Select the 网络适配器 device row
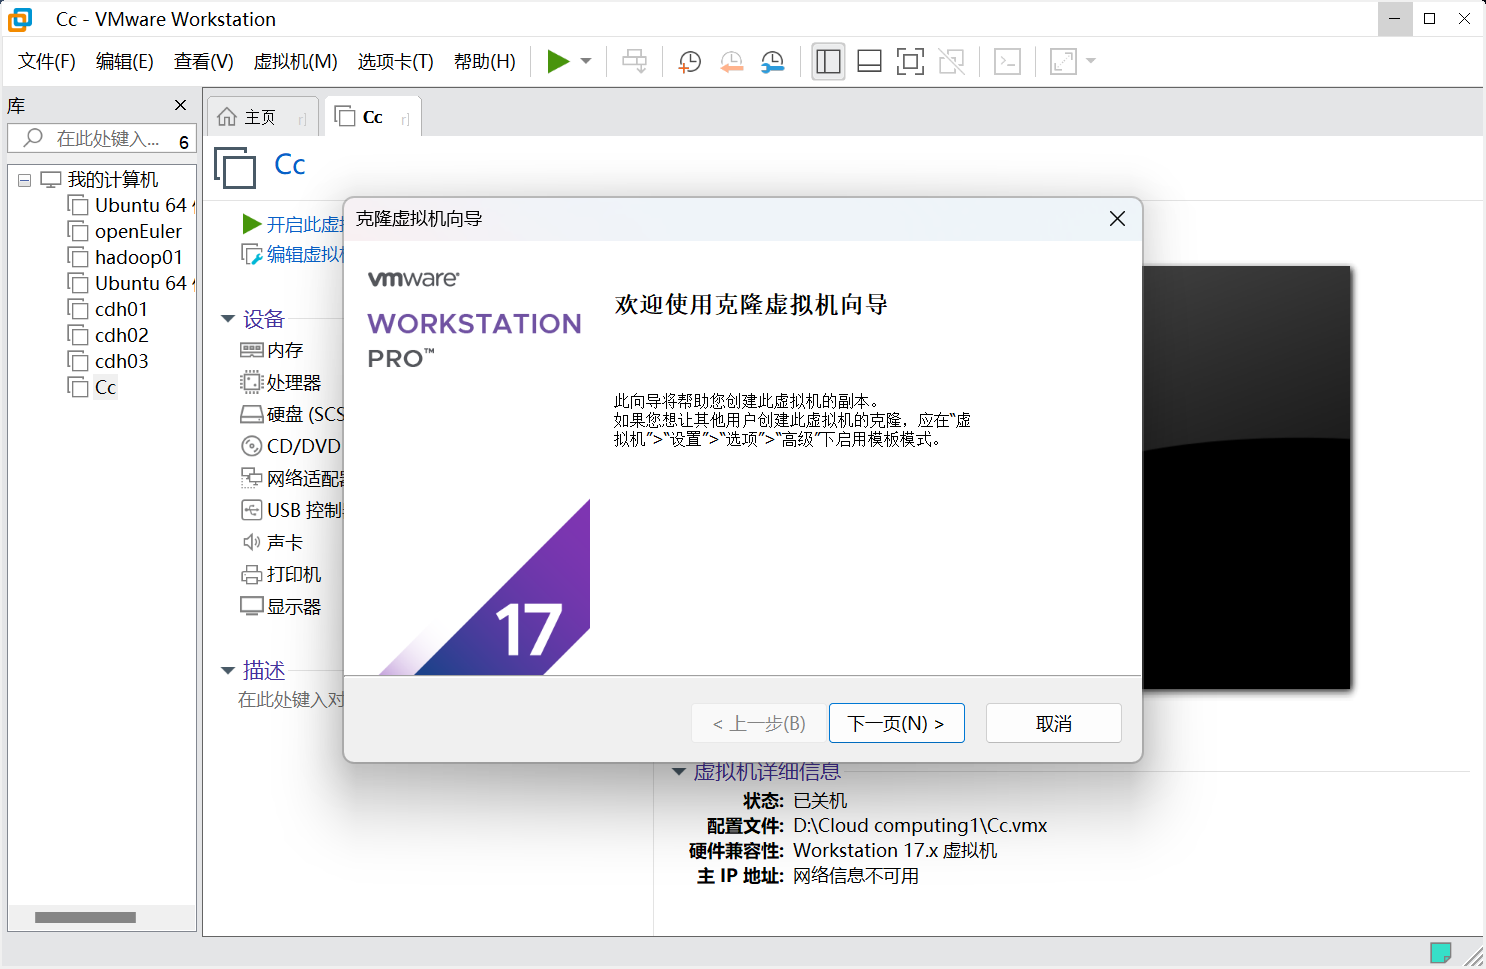The height and width of the screenshot is (969, 1486). [291, 478]
